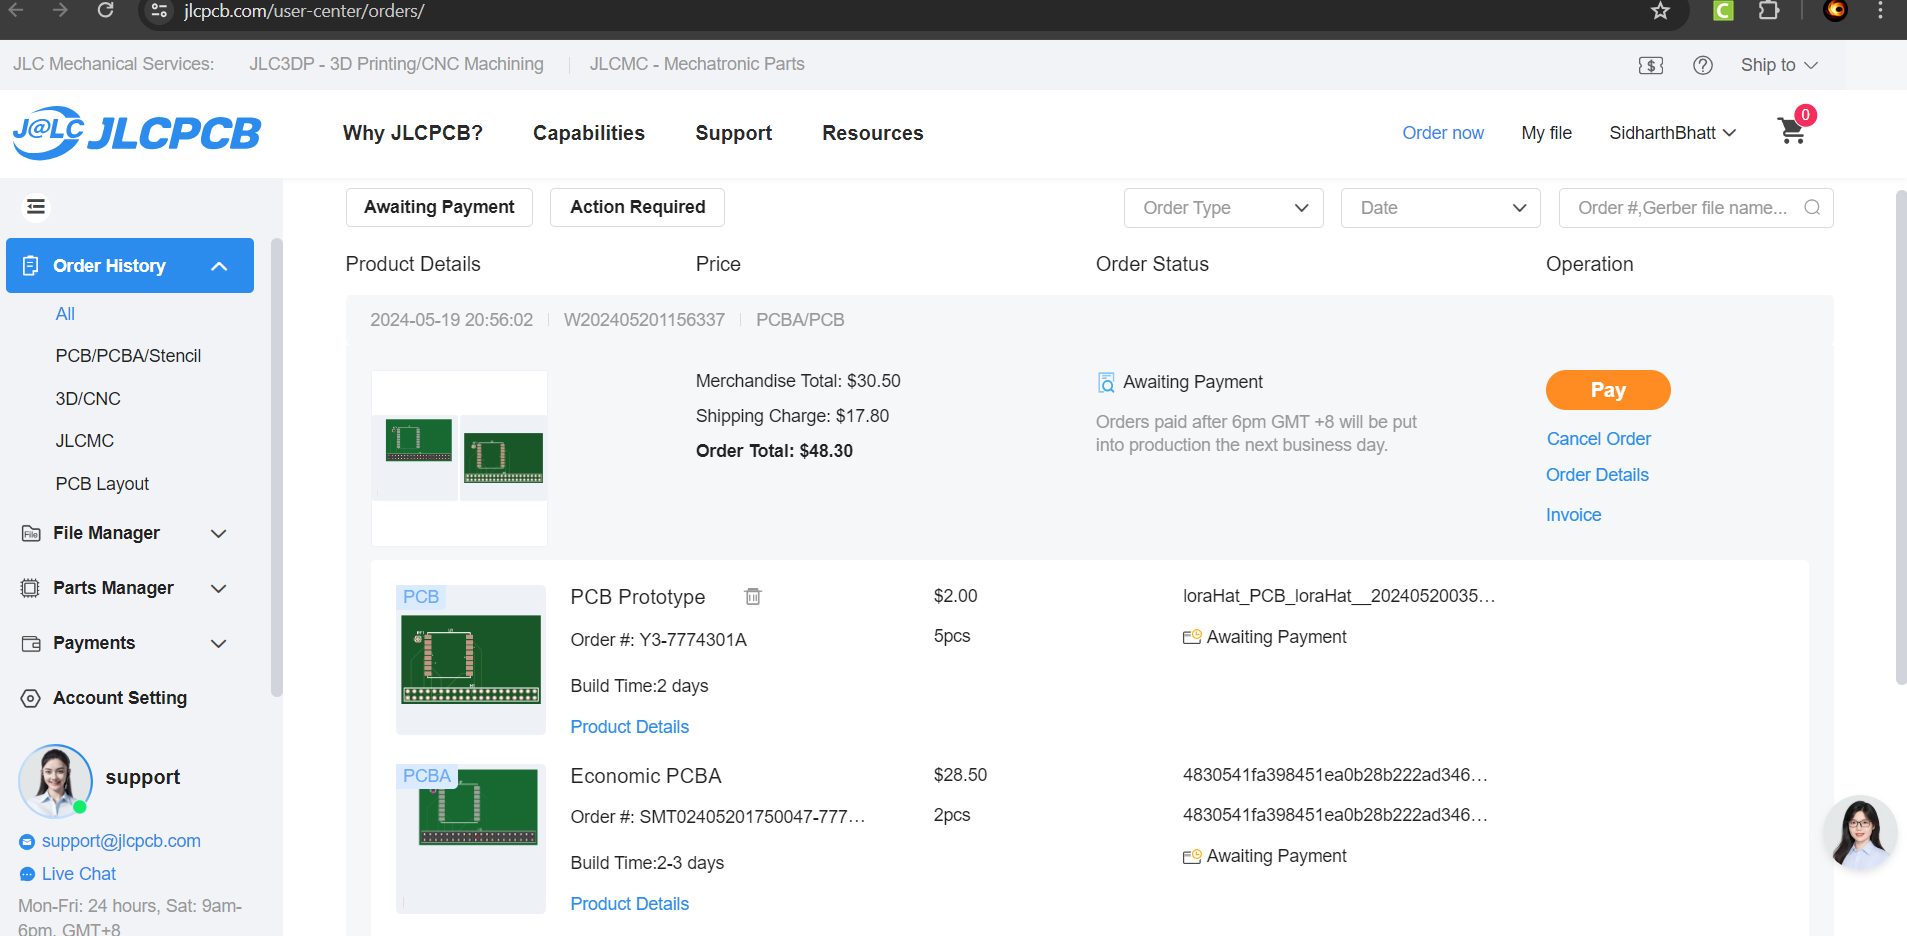The width and height of the screenshot is (1907, 936).
Task: Click the orange Pay button
Action: pyautogui.click(x=1608, y=390)
